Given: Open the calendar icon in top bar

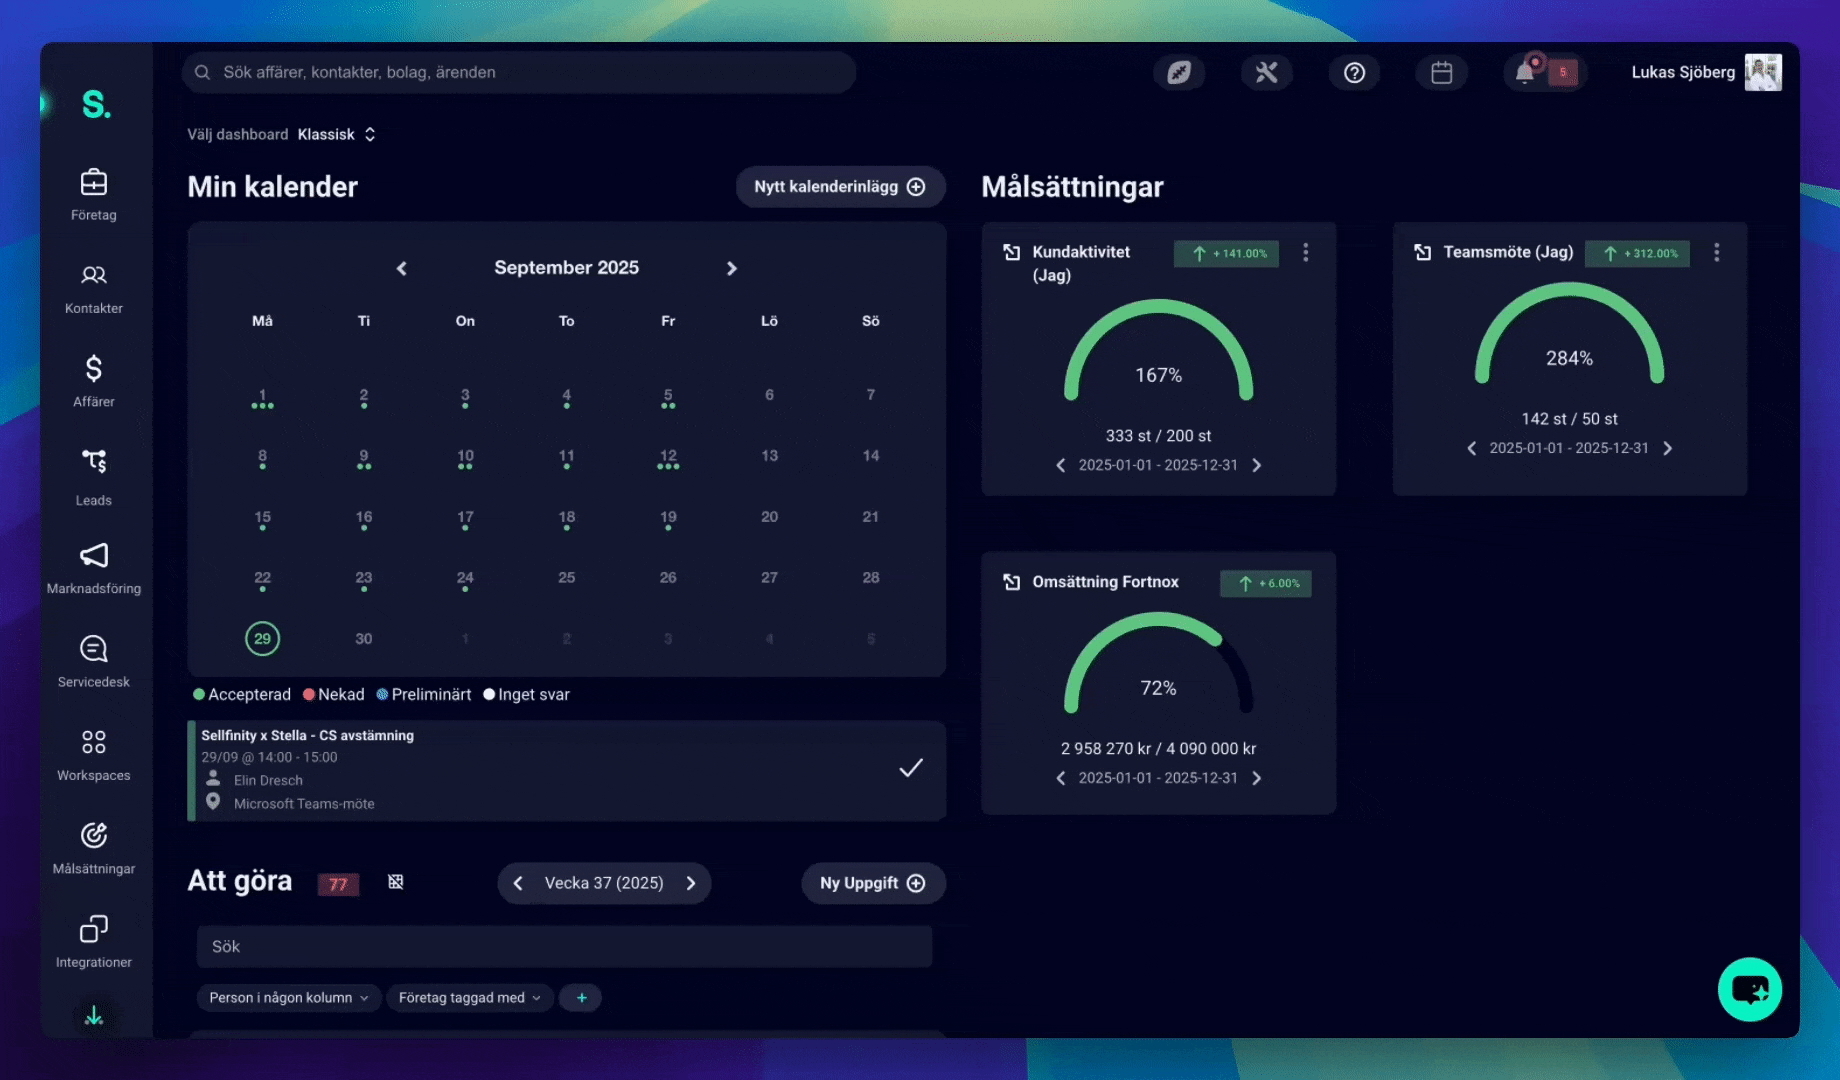Looking at the screenshot, I should click(x=1441, y=72).
